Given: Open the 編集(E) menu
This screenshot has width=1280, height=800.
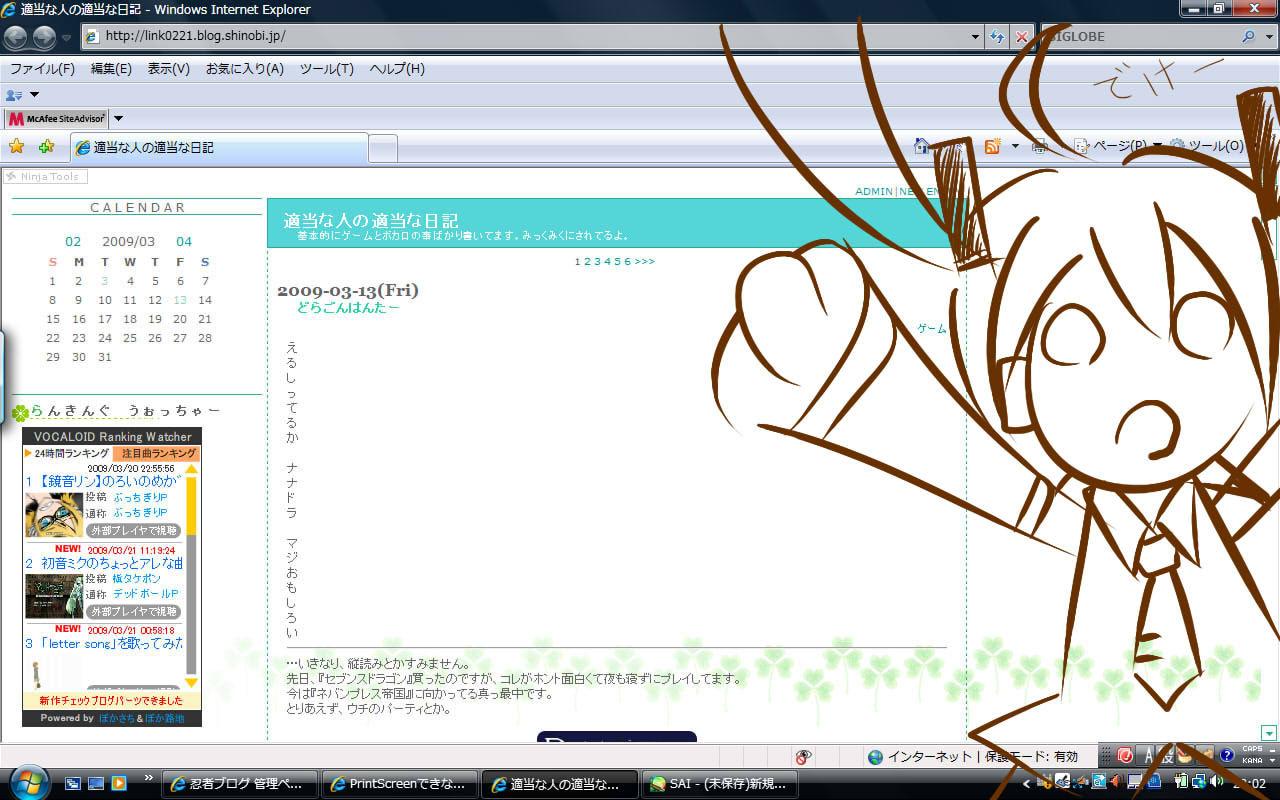Looking at the screenshot, I should [x=111, y=69].
